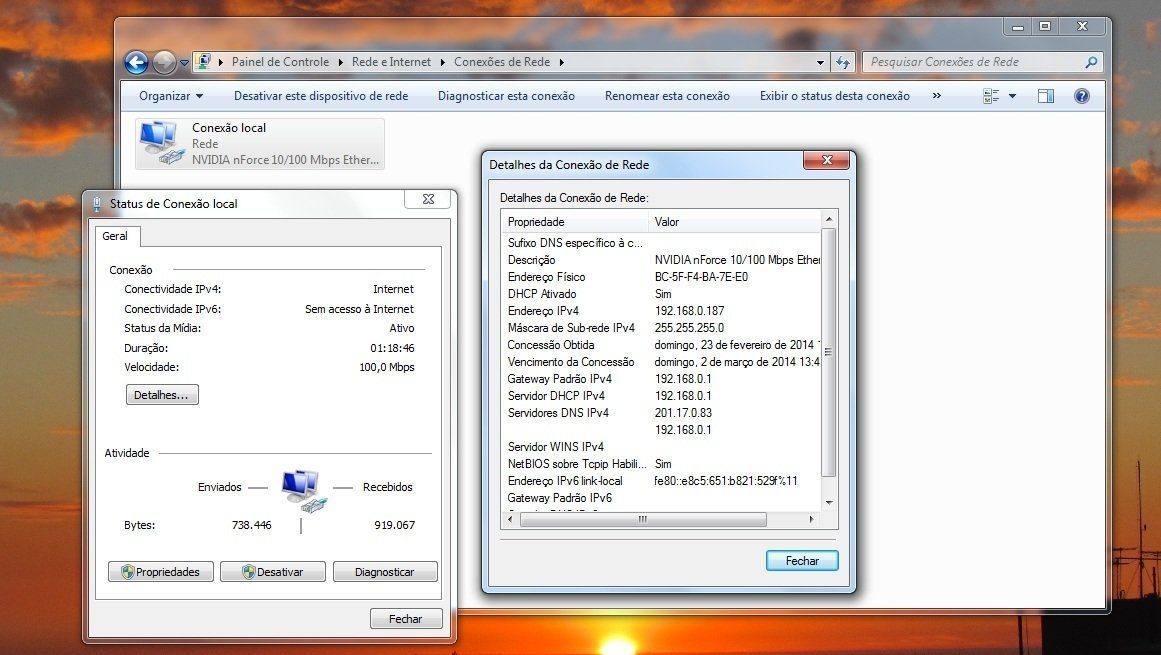Screen dimensions: 1161x655
Task: Click the details list scroll up arrow
Action: point(829,219)
